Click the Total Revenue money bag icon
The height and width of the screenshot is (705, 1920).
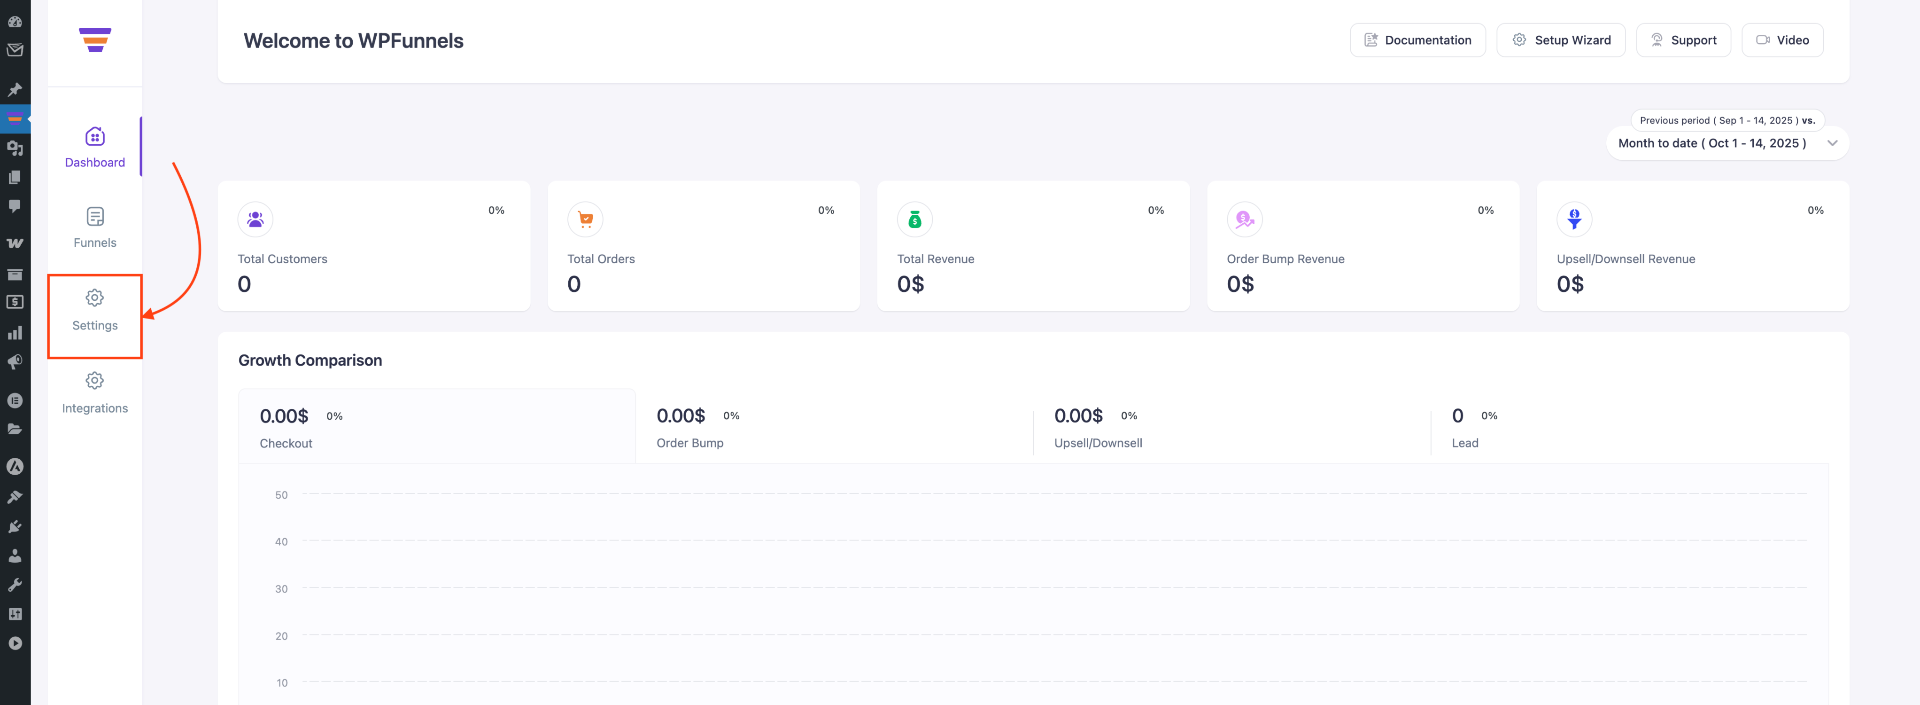coord(915,219)
